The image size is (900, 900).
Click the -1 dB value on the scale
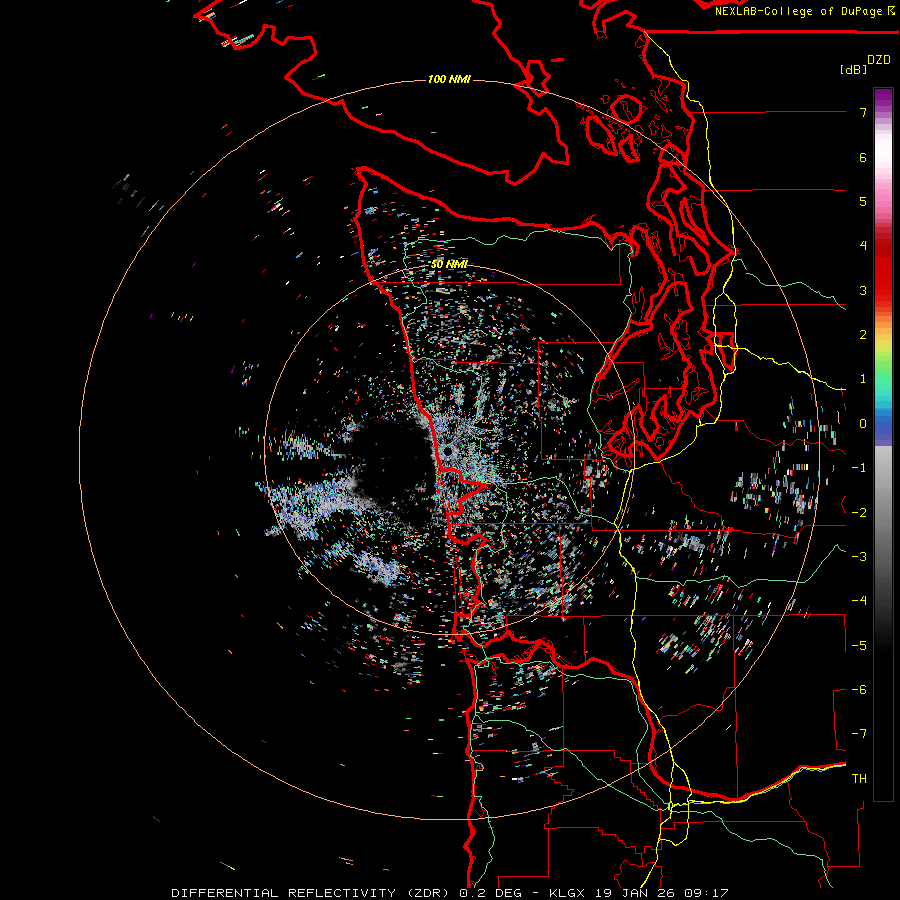(x=859, y=468)
